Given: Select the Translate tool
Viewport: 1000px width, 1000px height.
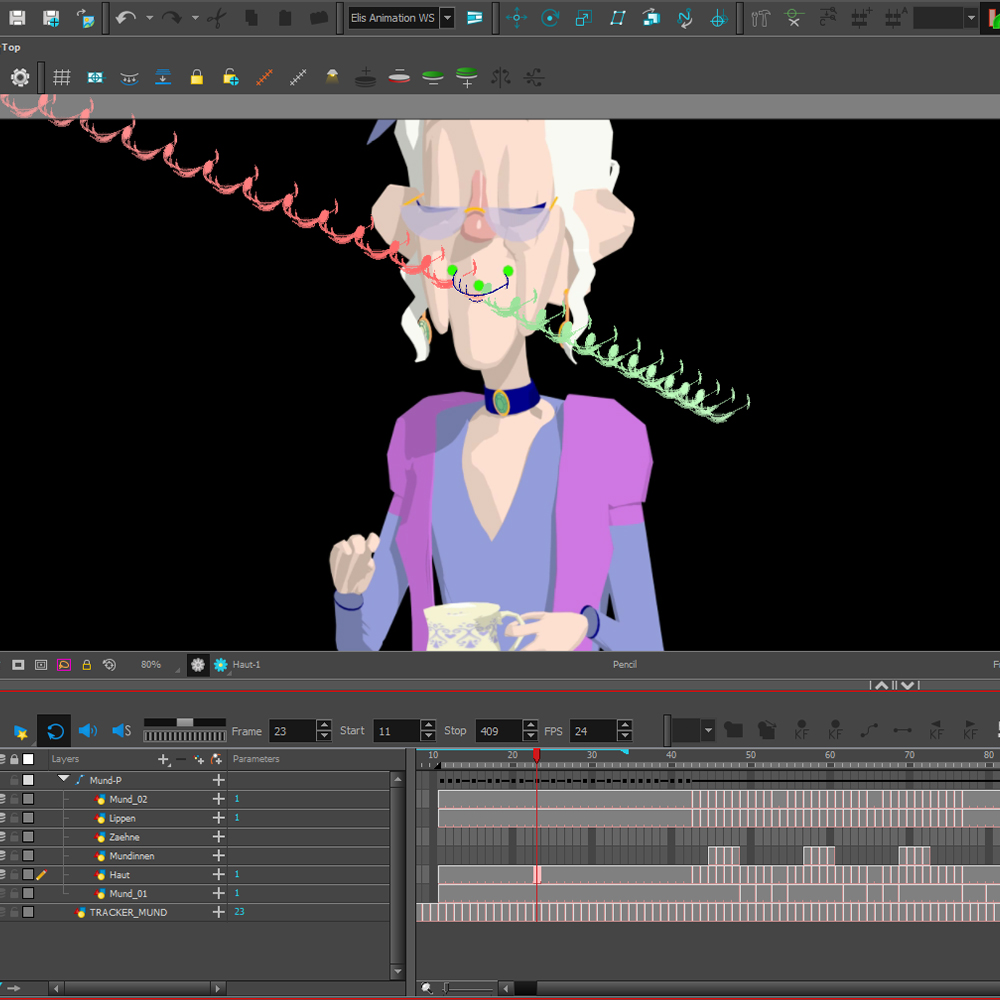Looking at the screenshot, I should 516,18.
